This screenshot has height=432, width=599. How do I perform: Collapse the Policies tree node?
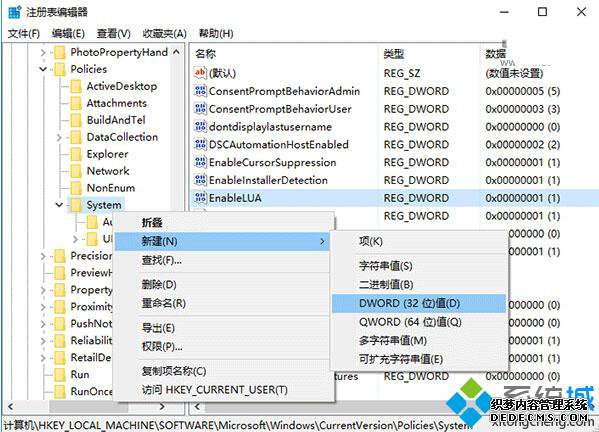pos(43,69)
